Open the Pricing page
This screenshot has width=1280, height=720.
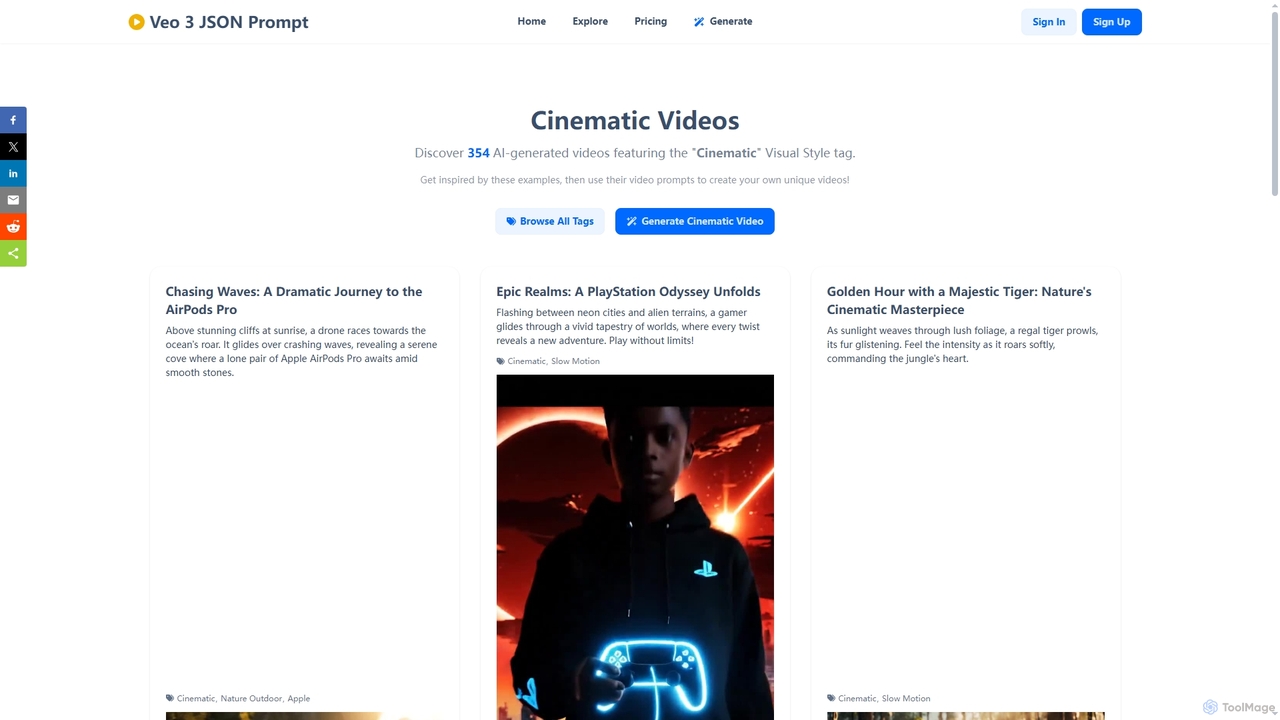tap(650, 21)
